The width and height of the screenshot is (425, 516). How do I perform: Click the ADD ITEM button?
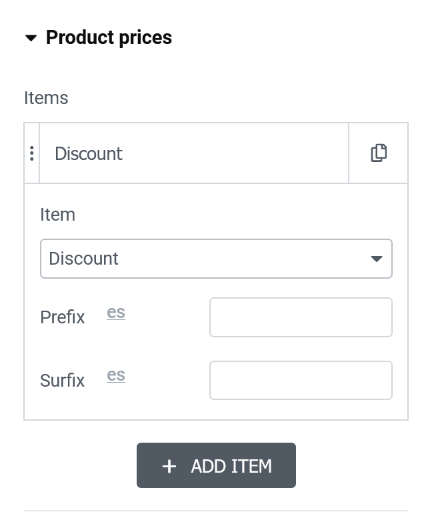pos(216,465)
